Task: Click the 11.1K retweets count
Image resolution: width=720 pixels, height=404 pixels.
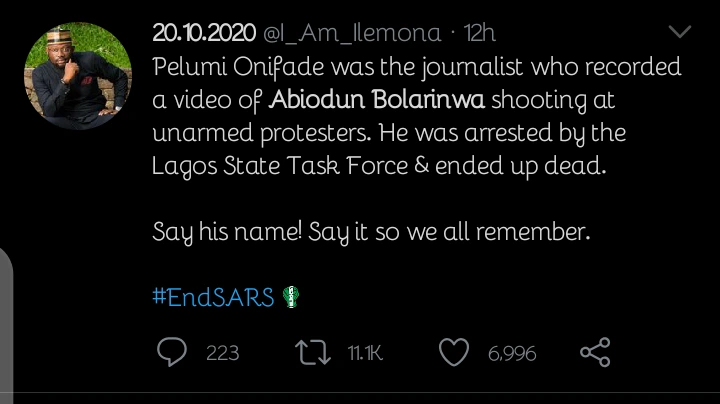Action: pos(365,353)
